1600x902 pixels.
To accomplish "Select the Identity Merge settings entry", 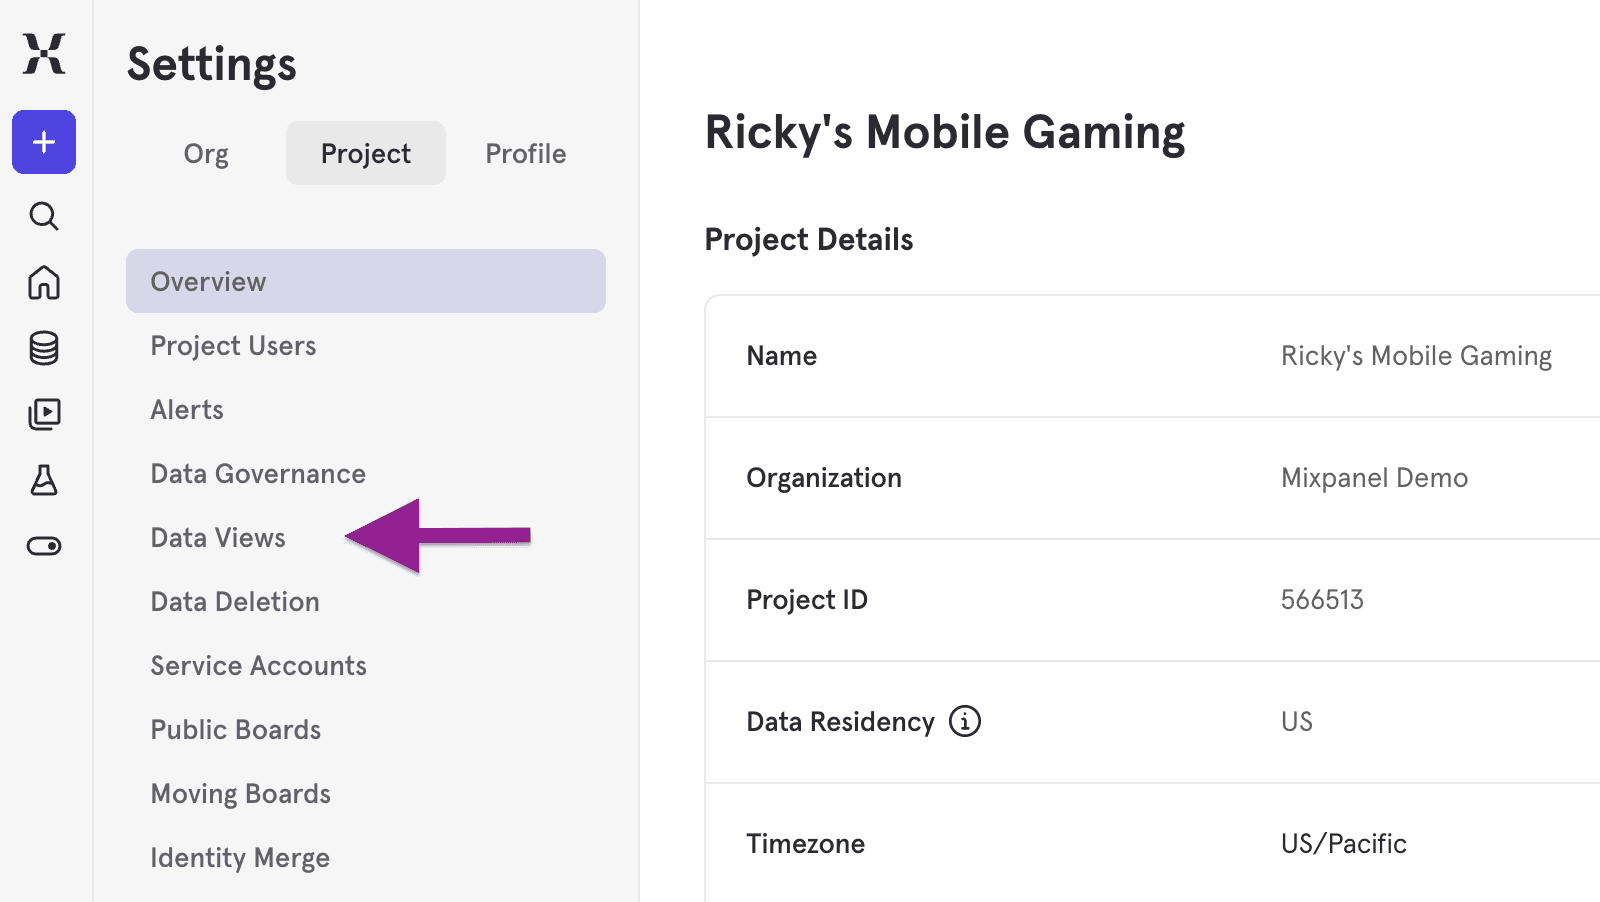I will point(240,857).
